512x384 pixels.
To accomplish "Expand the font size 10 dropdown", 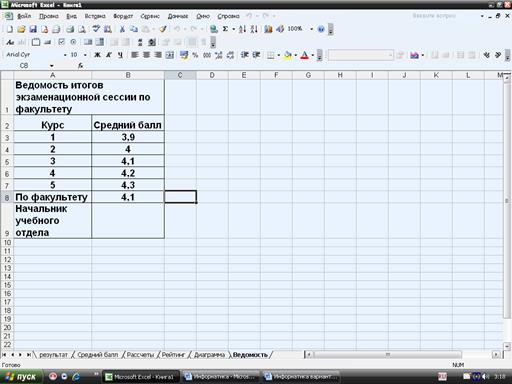I will (x=85, y=55).
